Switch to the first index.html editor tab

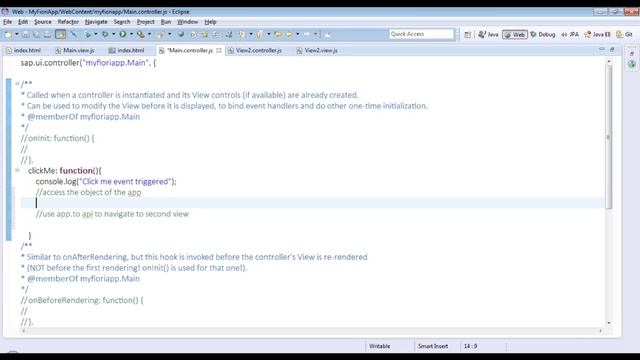[x=24, y=51]
